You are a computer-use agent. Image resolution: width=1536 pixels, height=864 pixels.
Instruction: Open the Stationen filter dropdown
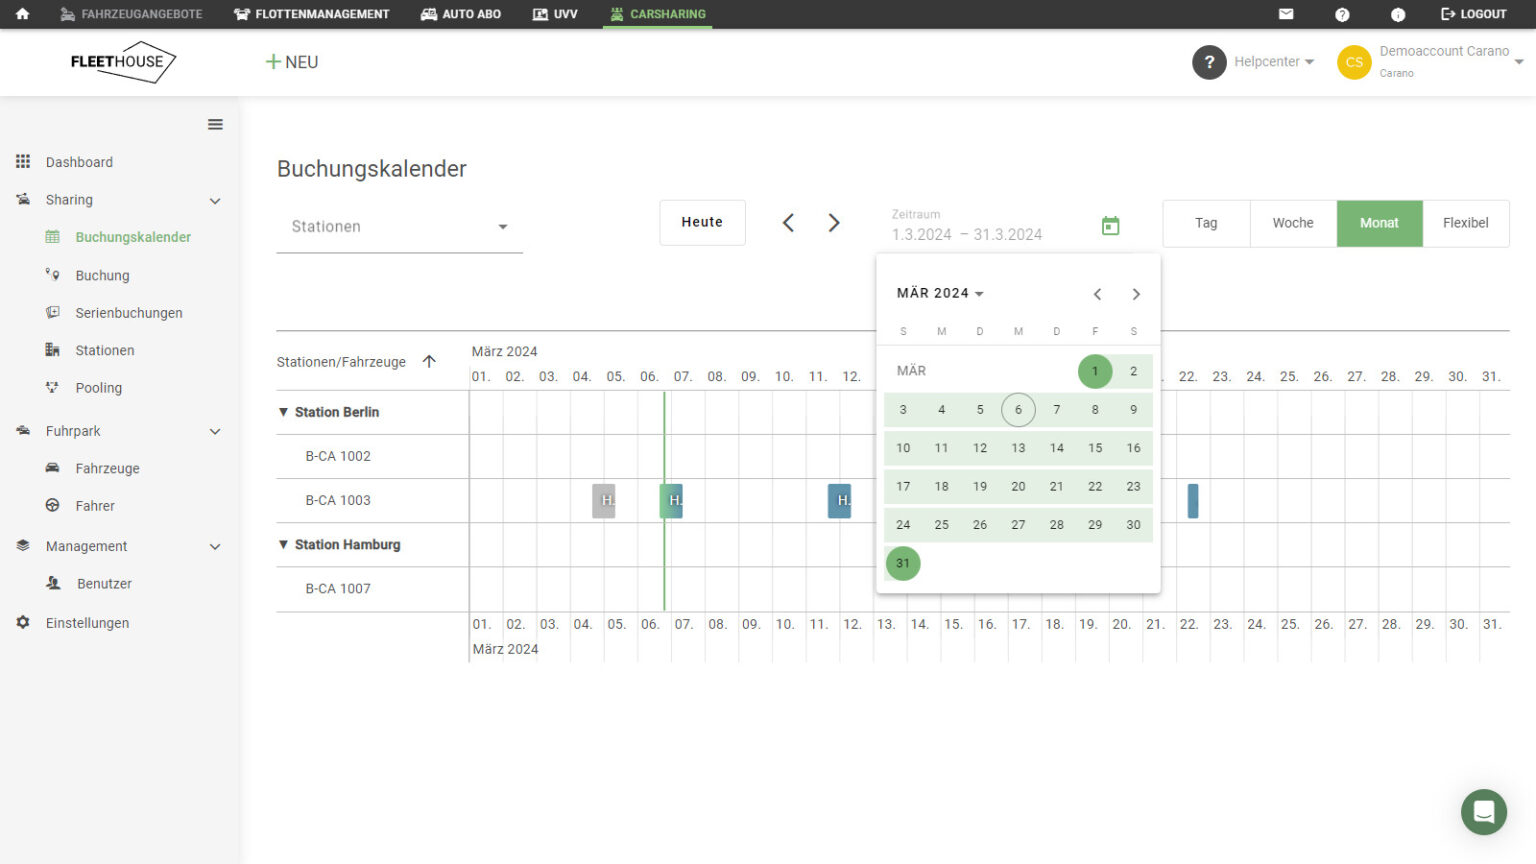(400, 226)
